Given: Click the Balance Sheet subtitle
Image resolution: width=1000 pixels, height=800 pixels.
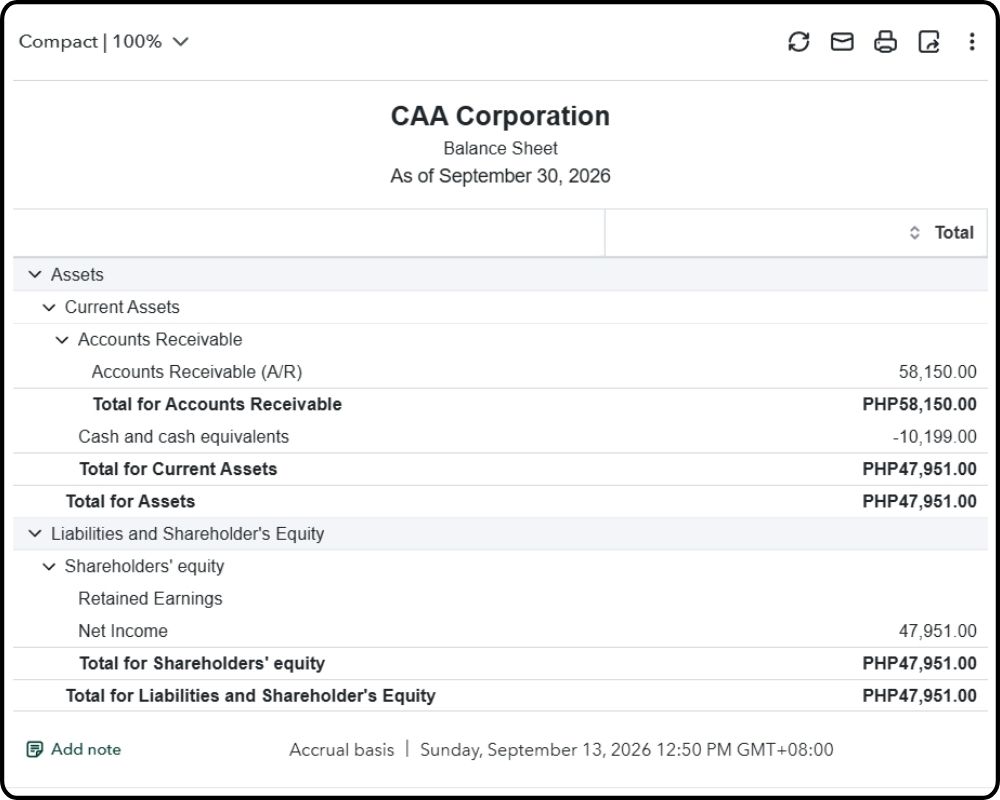Looking at the screenshot, I should (500, 149).
